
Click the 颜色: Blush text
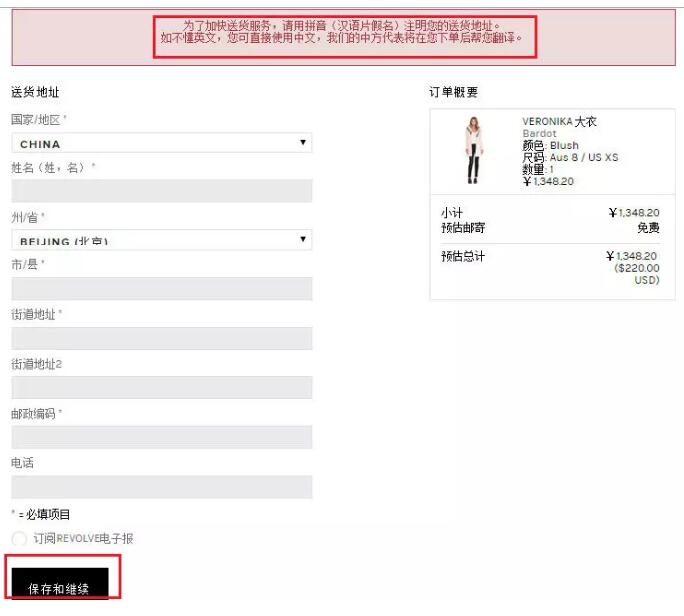[550, 145]
